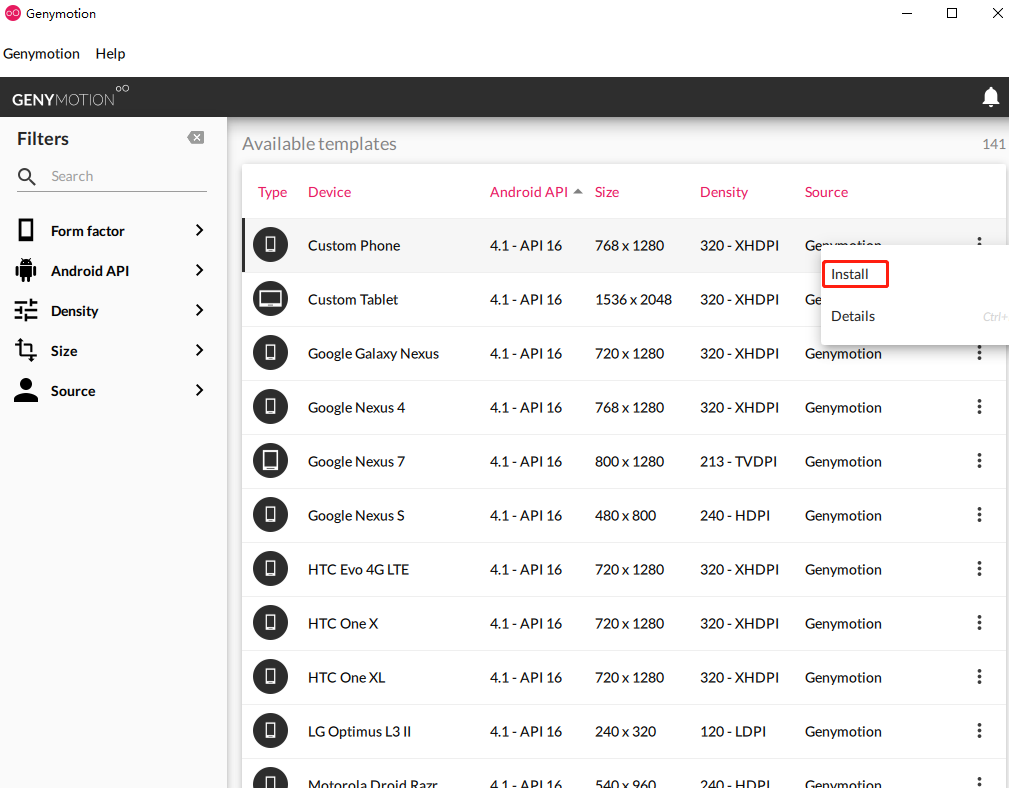The height and width of the screenshot is (788, 1009).
Task: Expand the Size filter chevron
Action: coord(199,350)
